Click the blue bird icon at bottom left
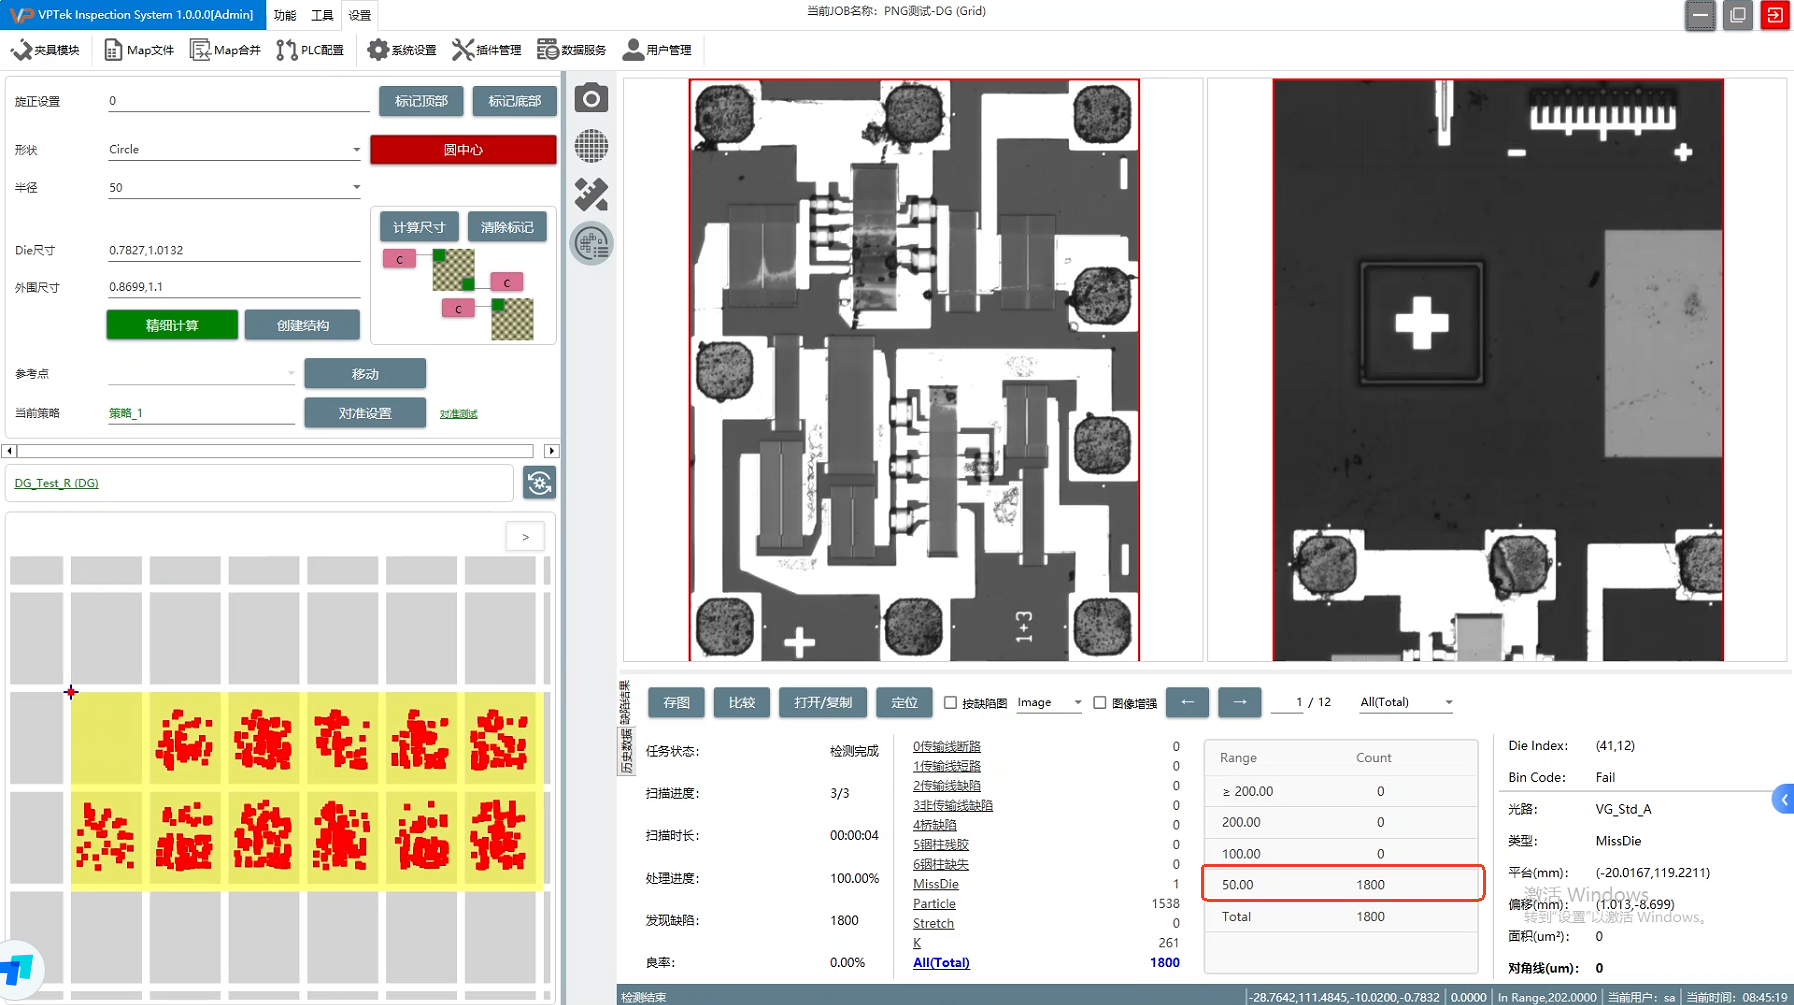 [x=18, y=968]
